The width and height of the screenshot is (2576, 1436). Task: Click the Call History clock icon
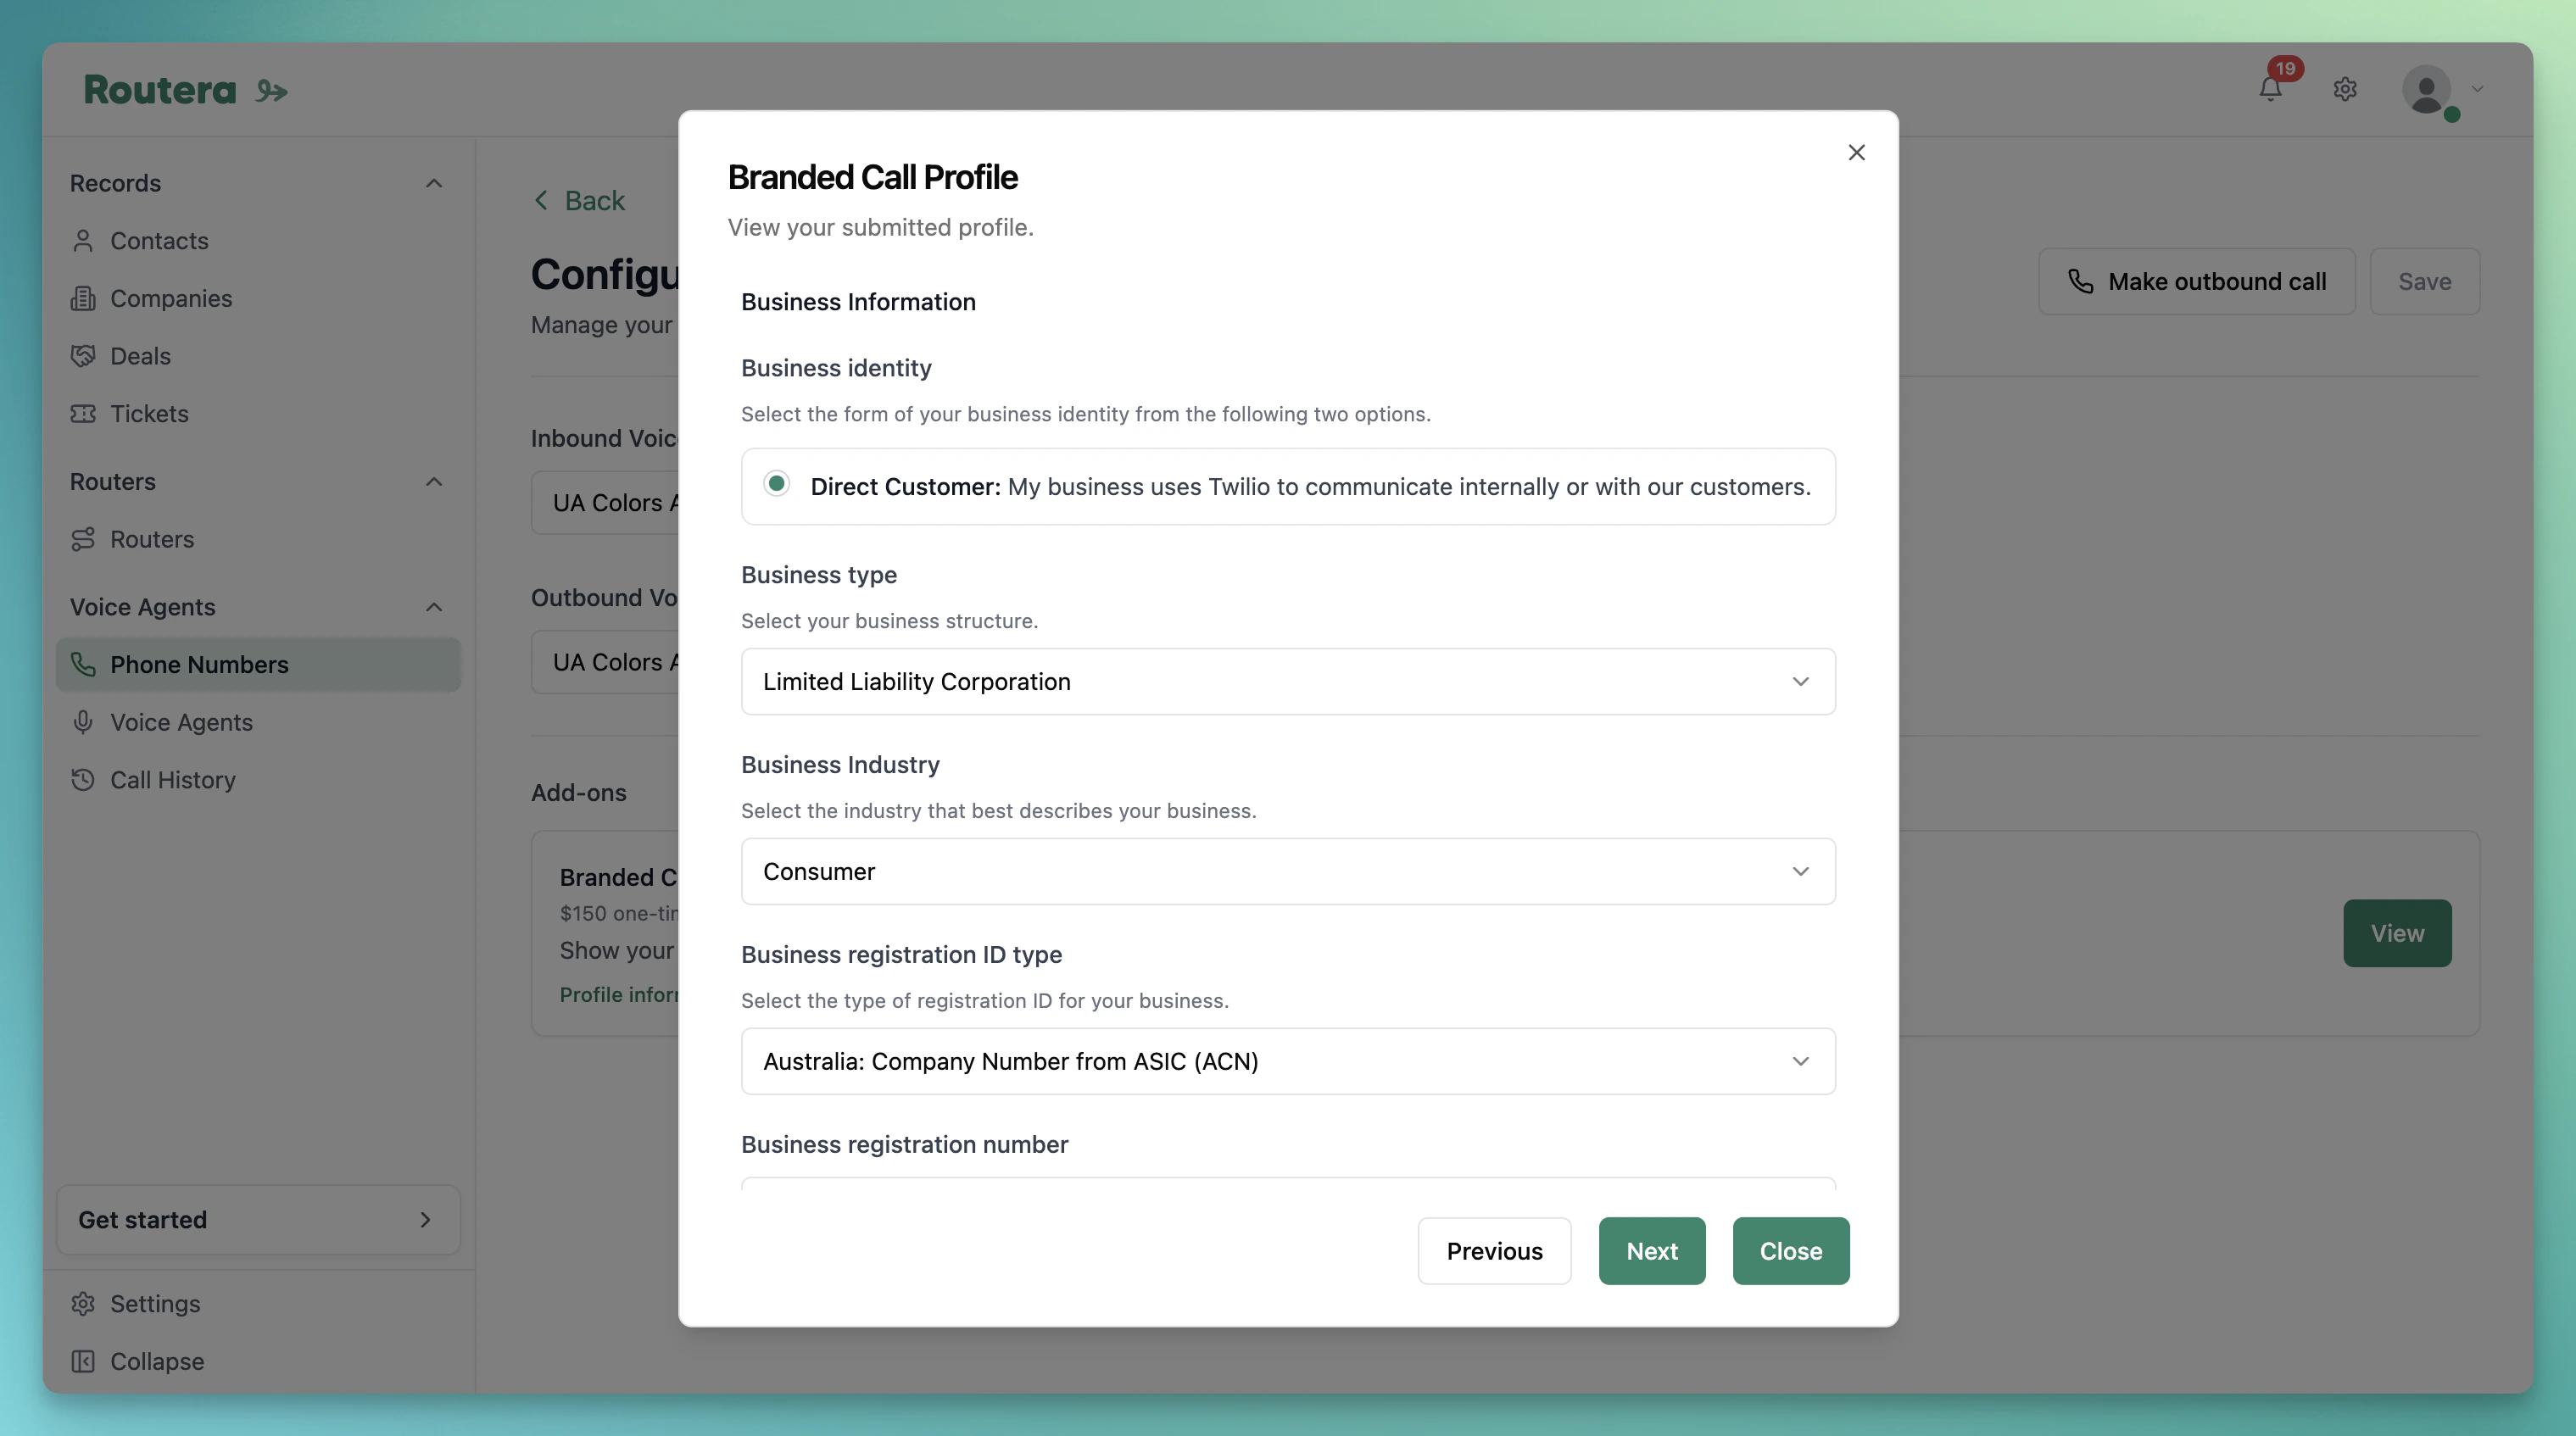click(83, 779)
